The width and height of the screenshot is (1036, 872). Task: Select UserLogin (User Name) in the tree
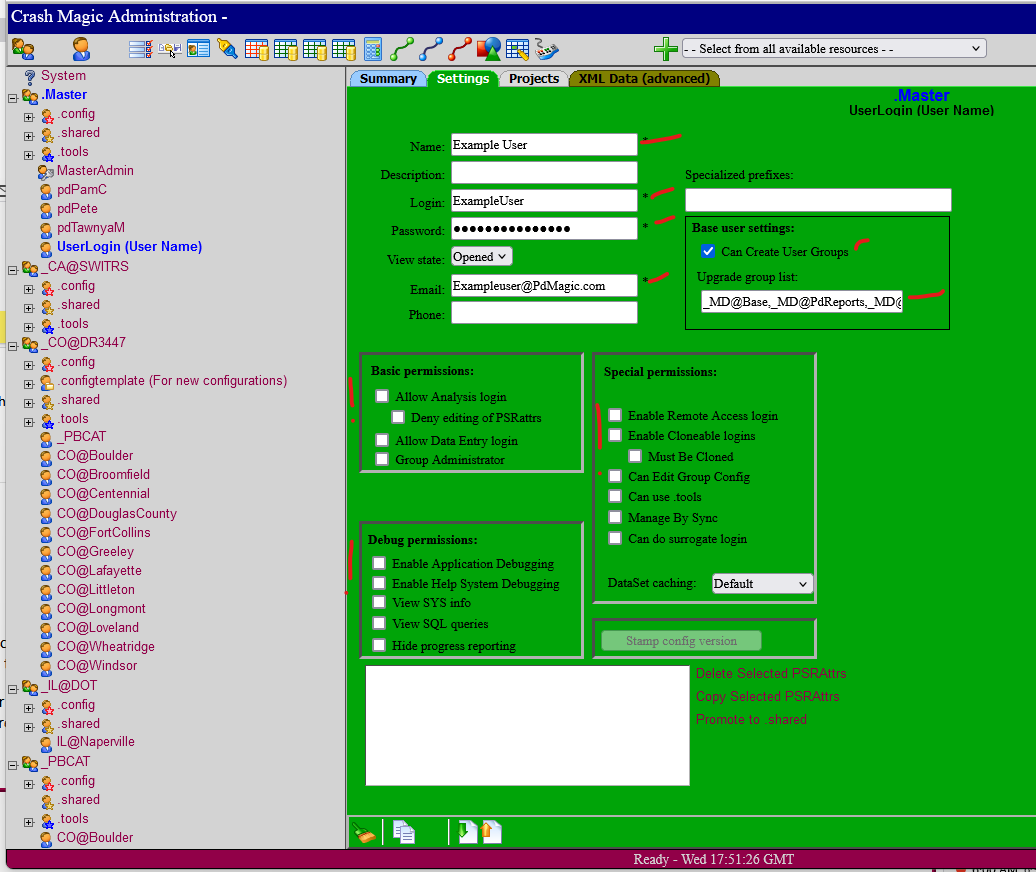(130, 246)
